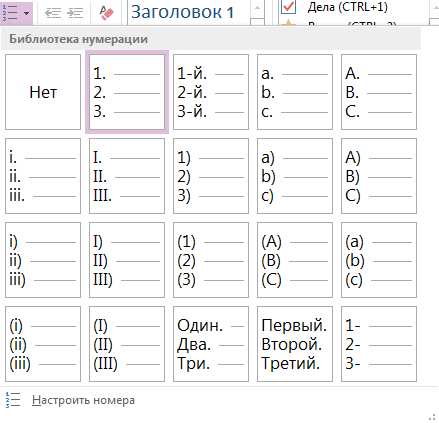
Task: Clear formatting with the eraser icon
Action: click(106, 13)
